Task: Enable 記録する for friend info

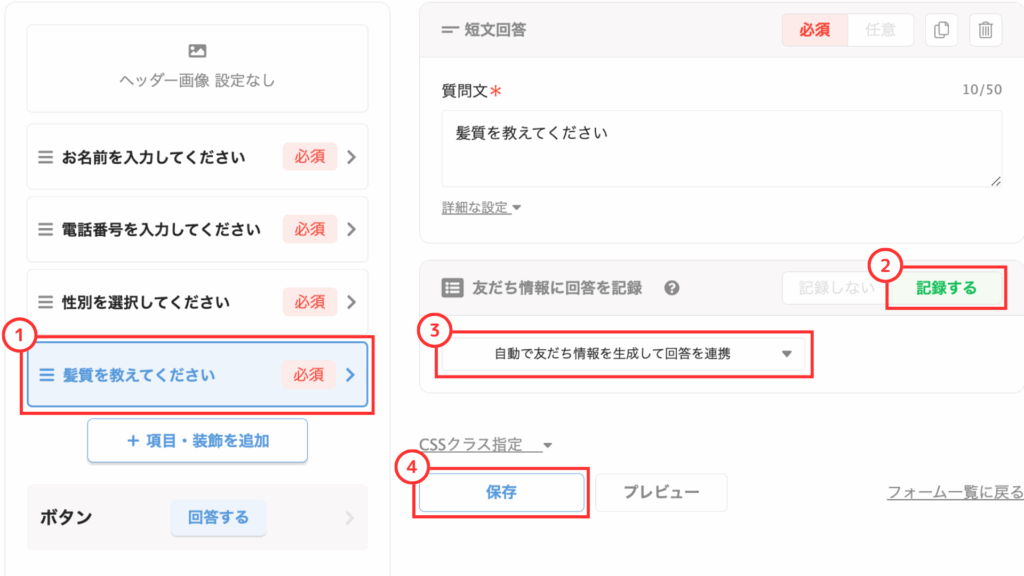Action: [x=946, y=288]
